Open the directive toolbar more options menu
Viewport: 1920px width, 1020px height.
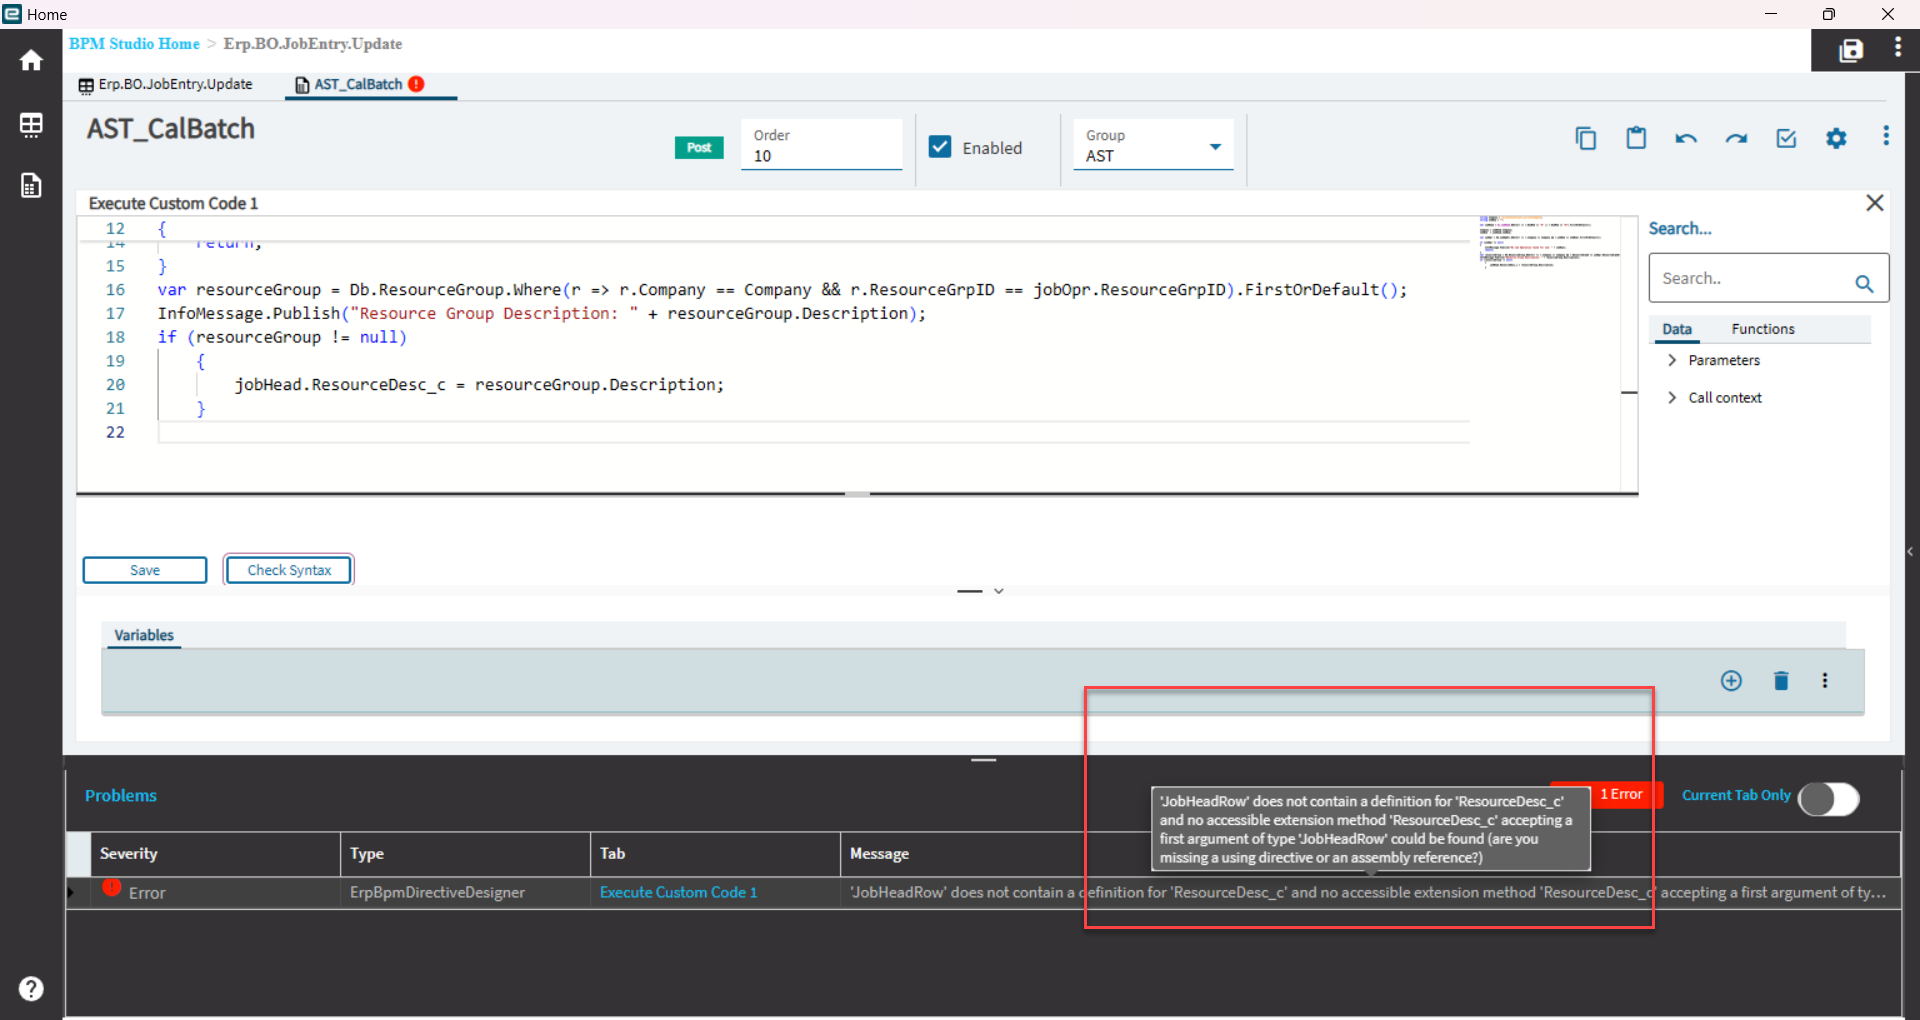1886,136
